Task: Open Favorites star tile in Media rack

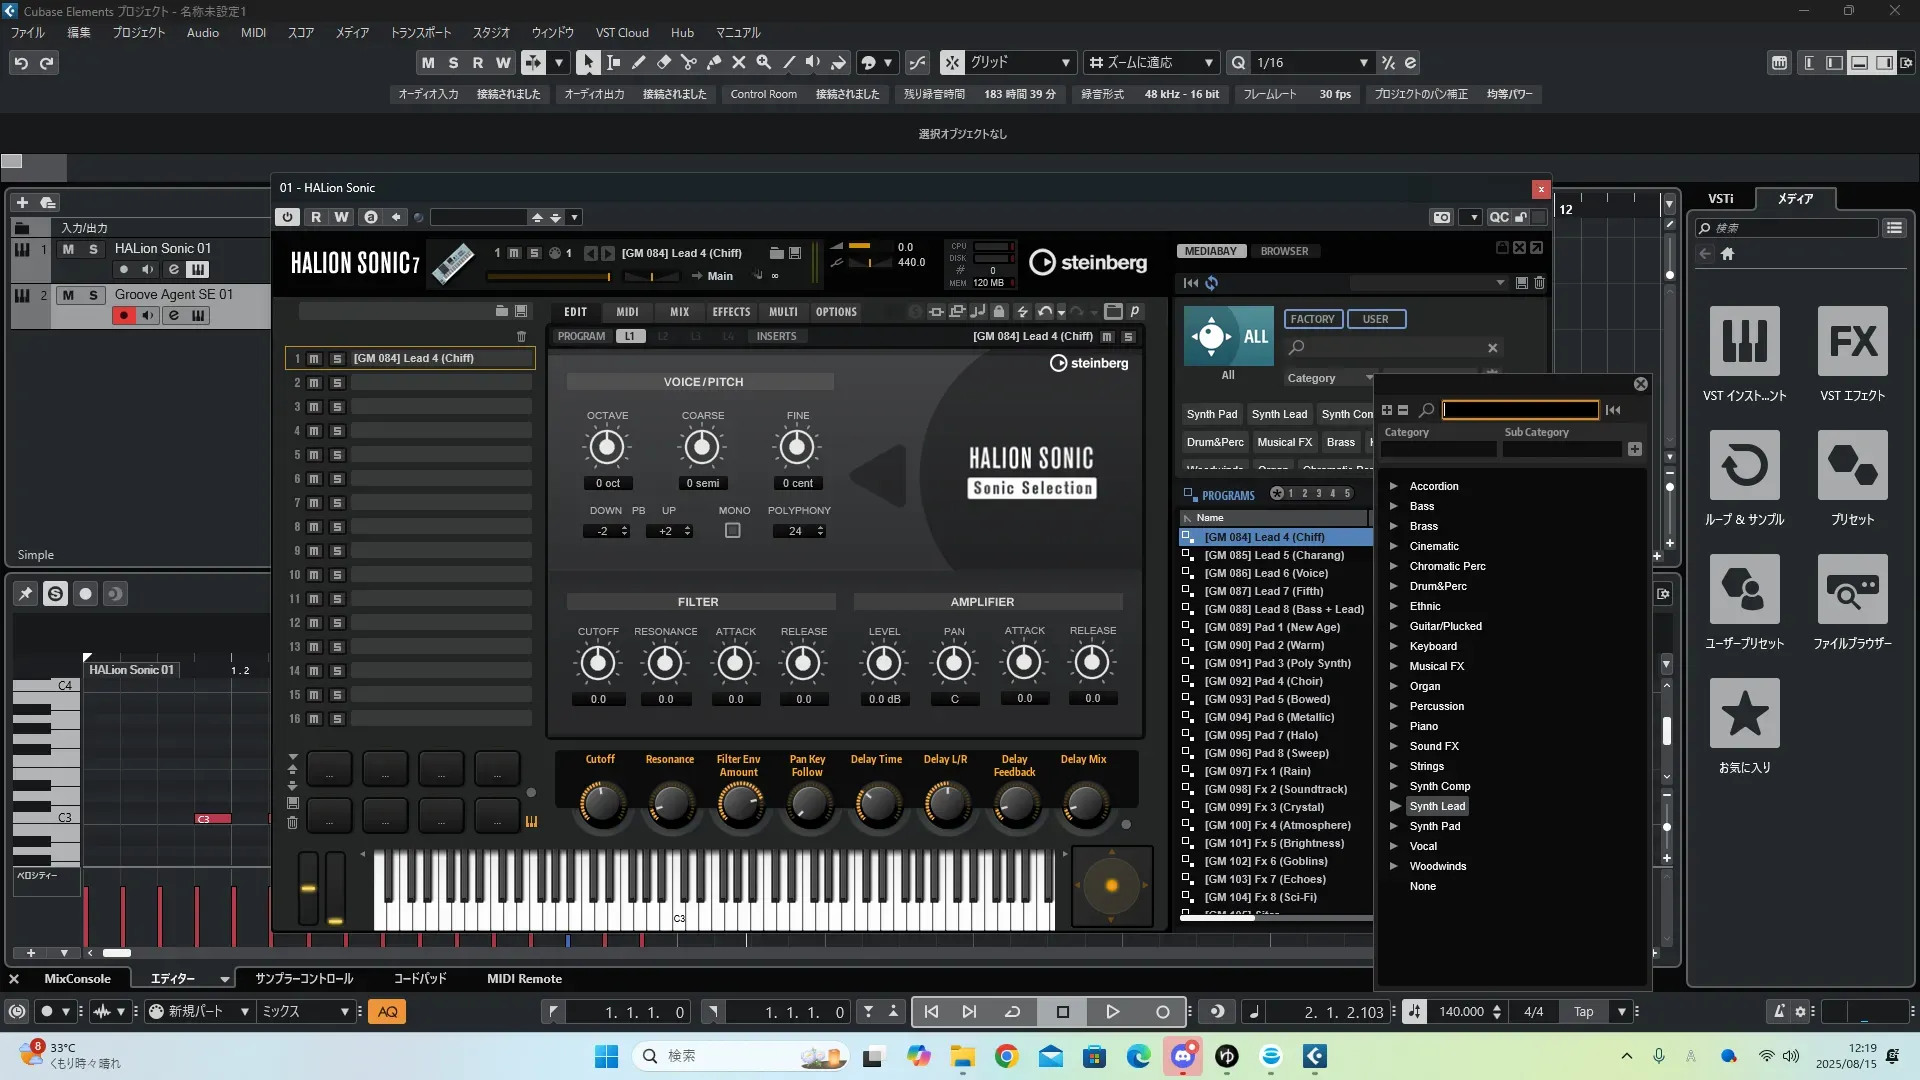Action: point(1744,713)
